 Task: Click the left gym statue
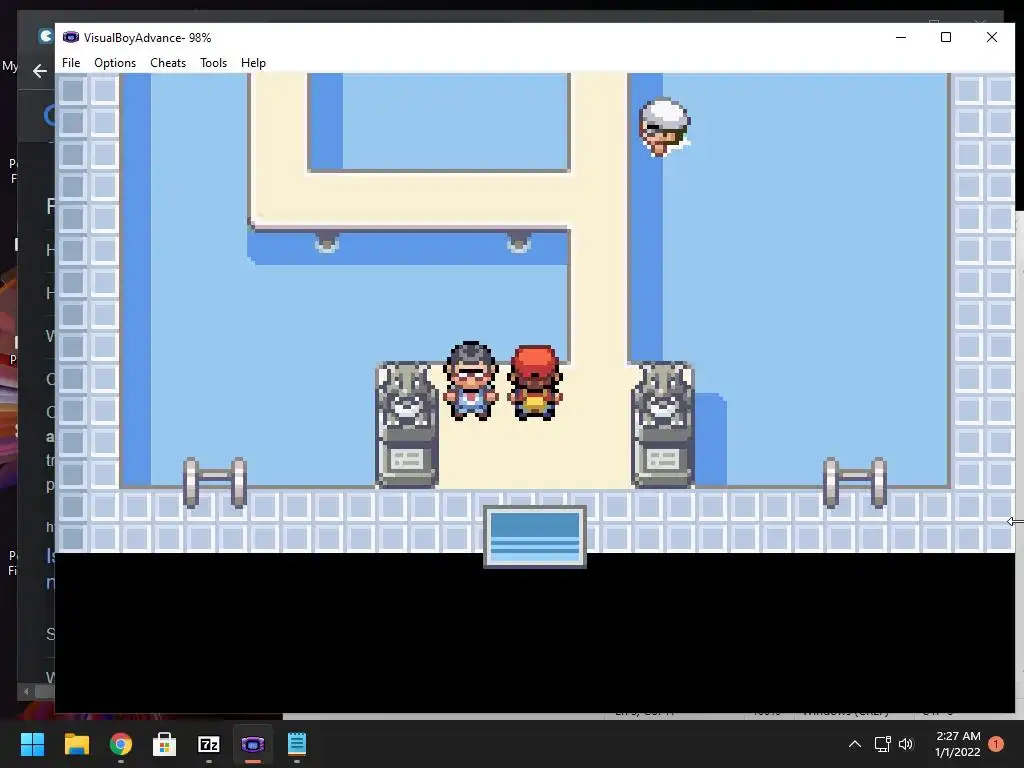[407, 424]
